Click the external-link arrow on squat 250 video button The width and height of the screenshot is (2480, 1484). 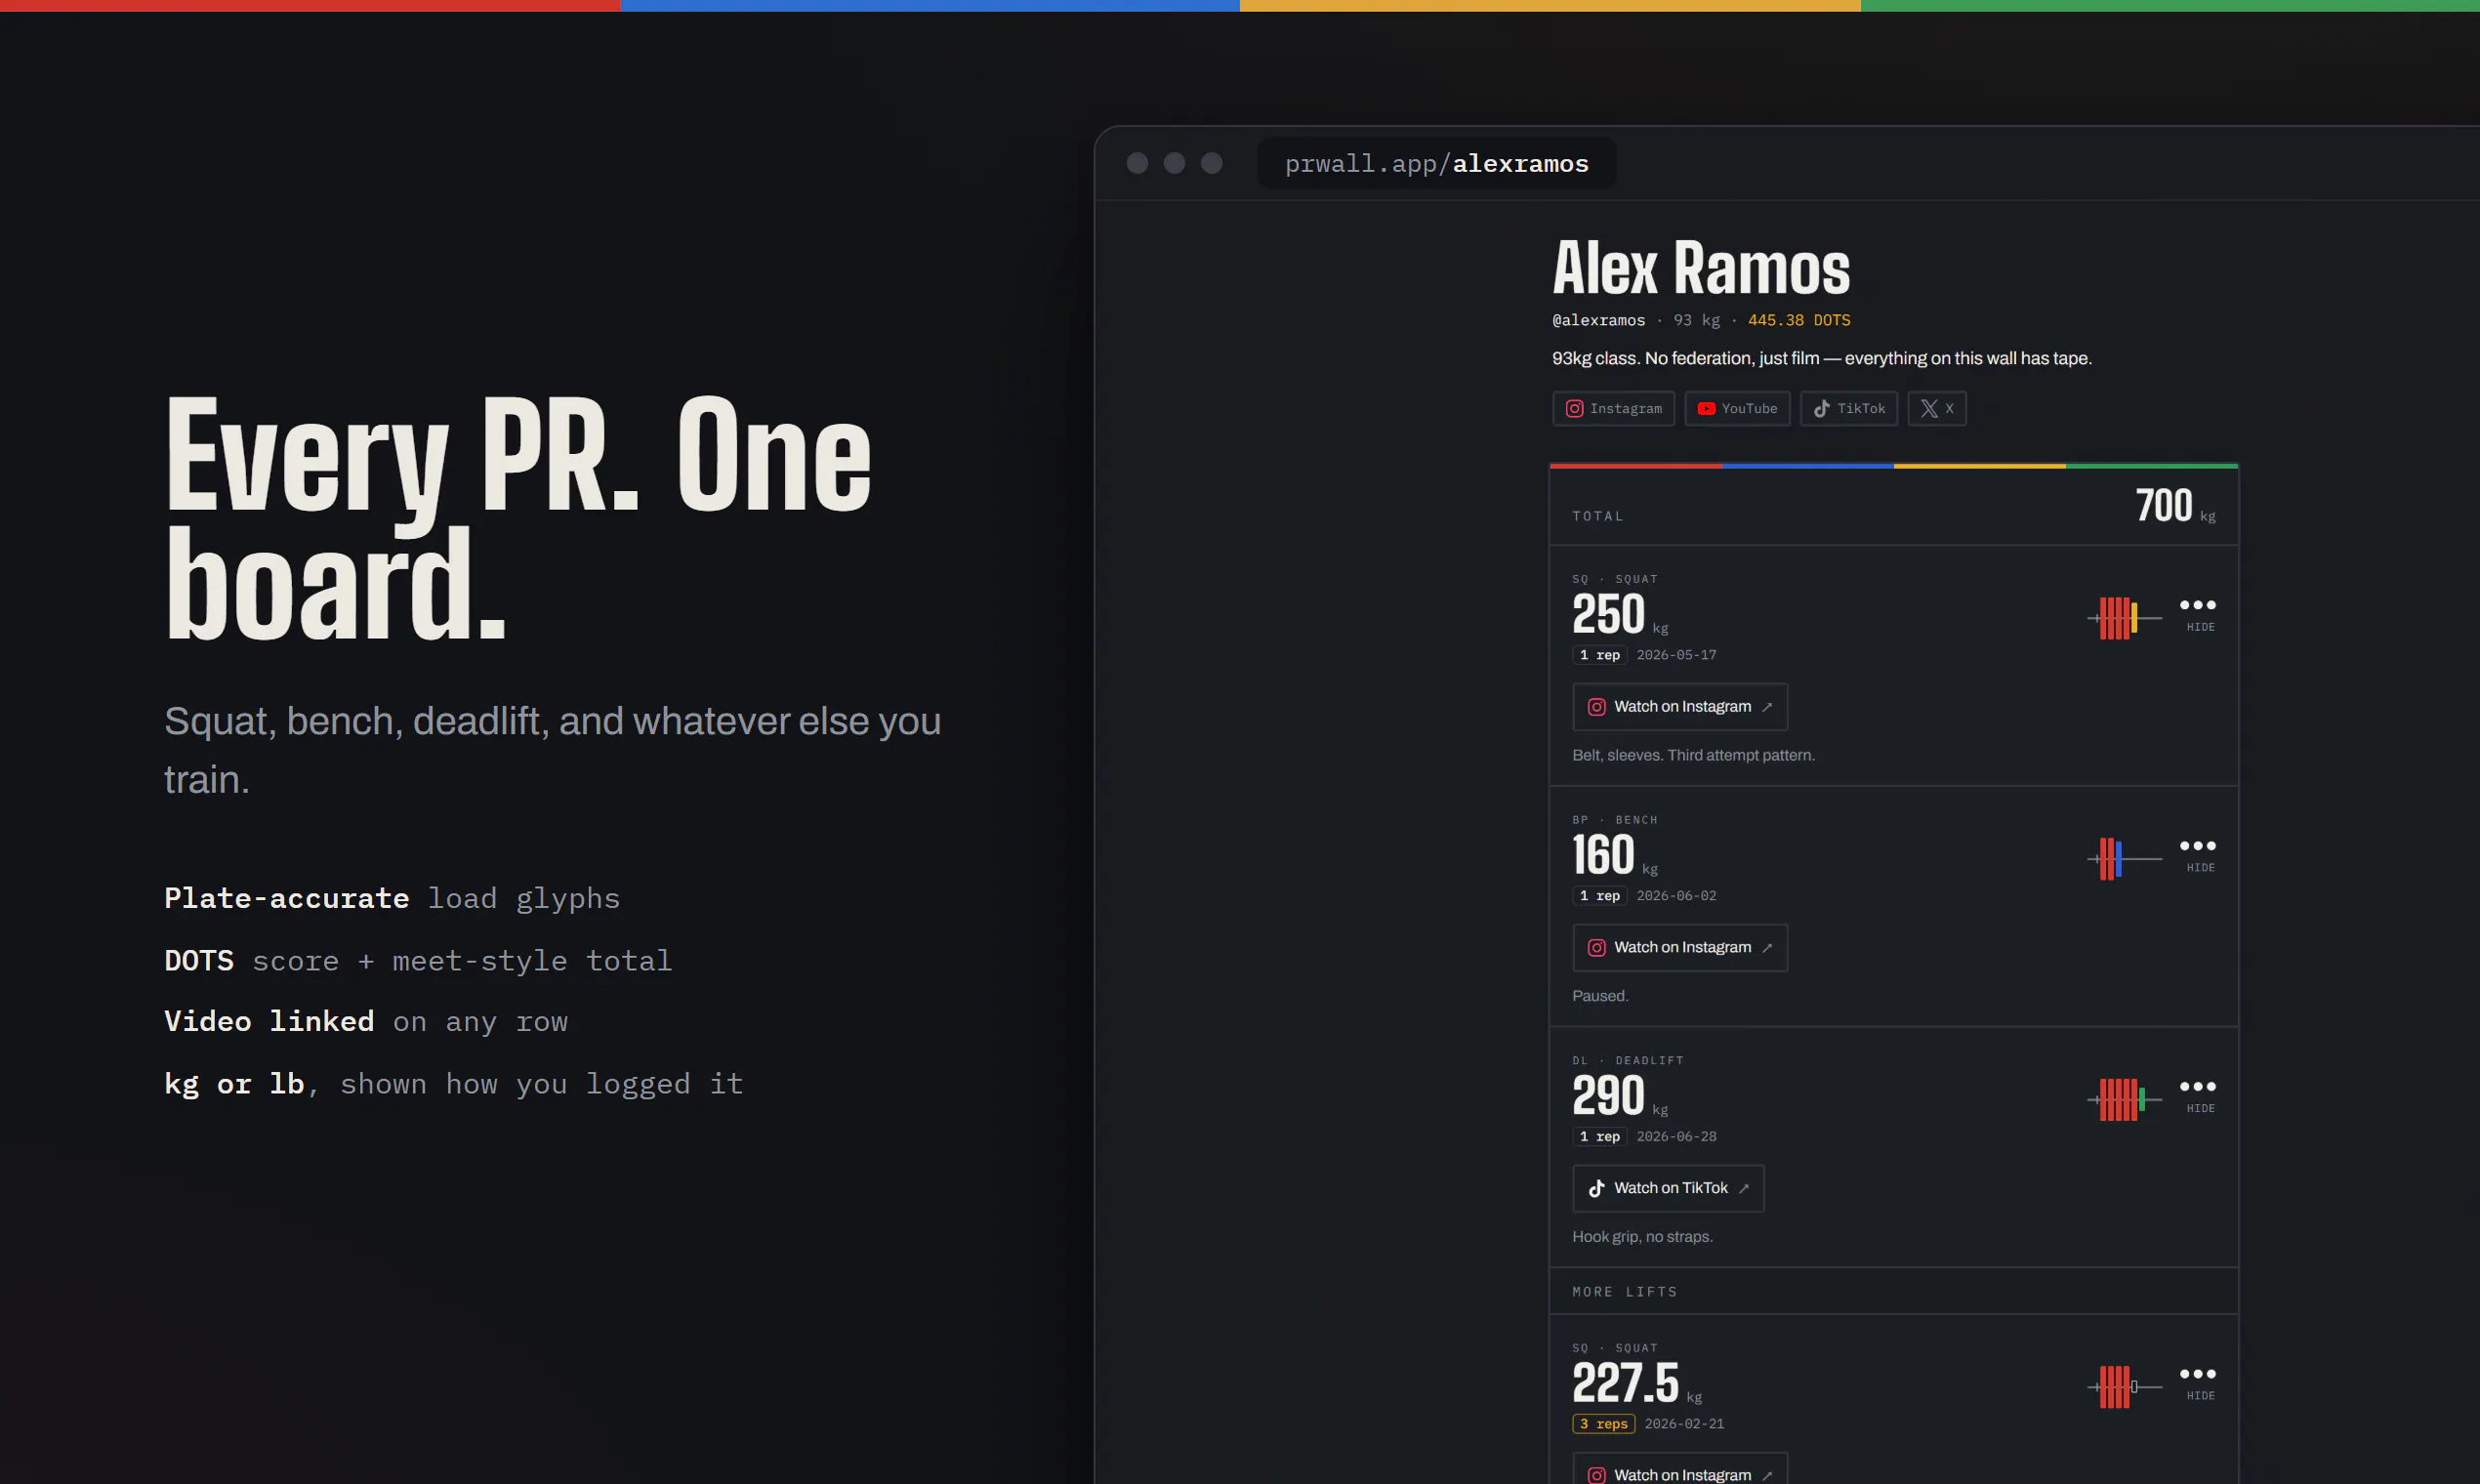[1767, 707]
